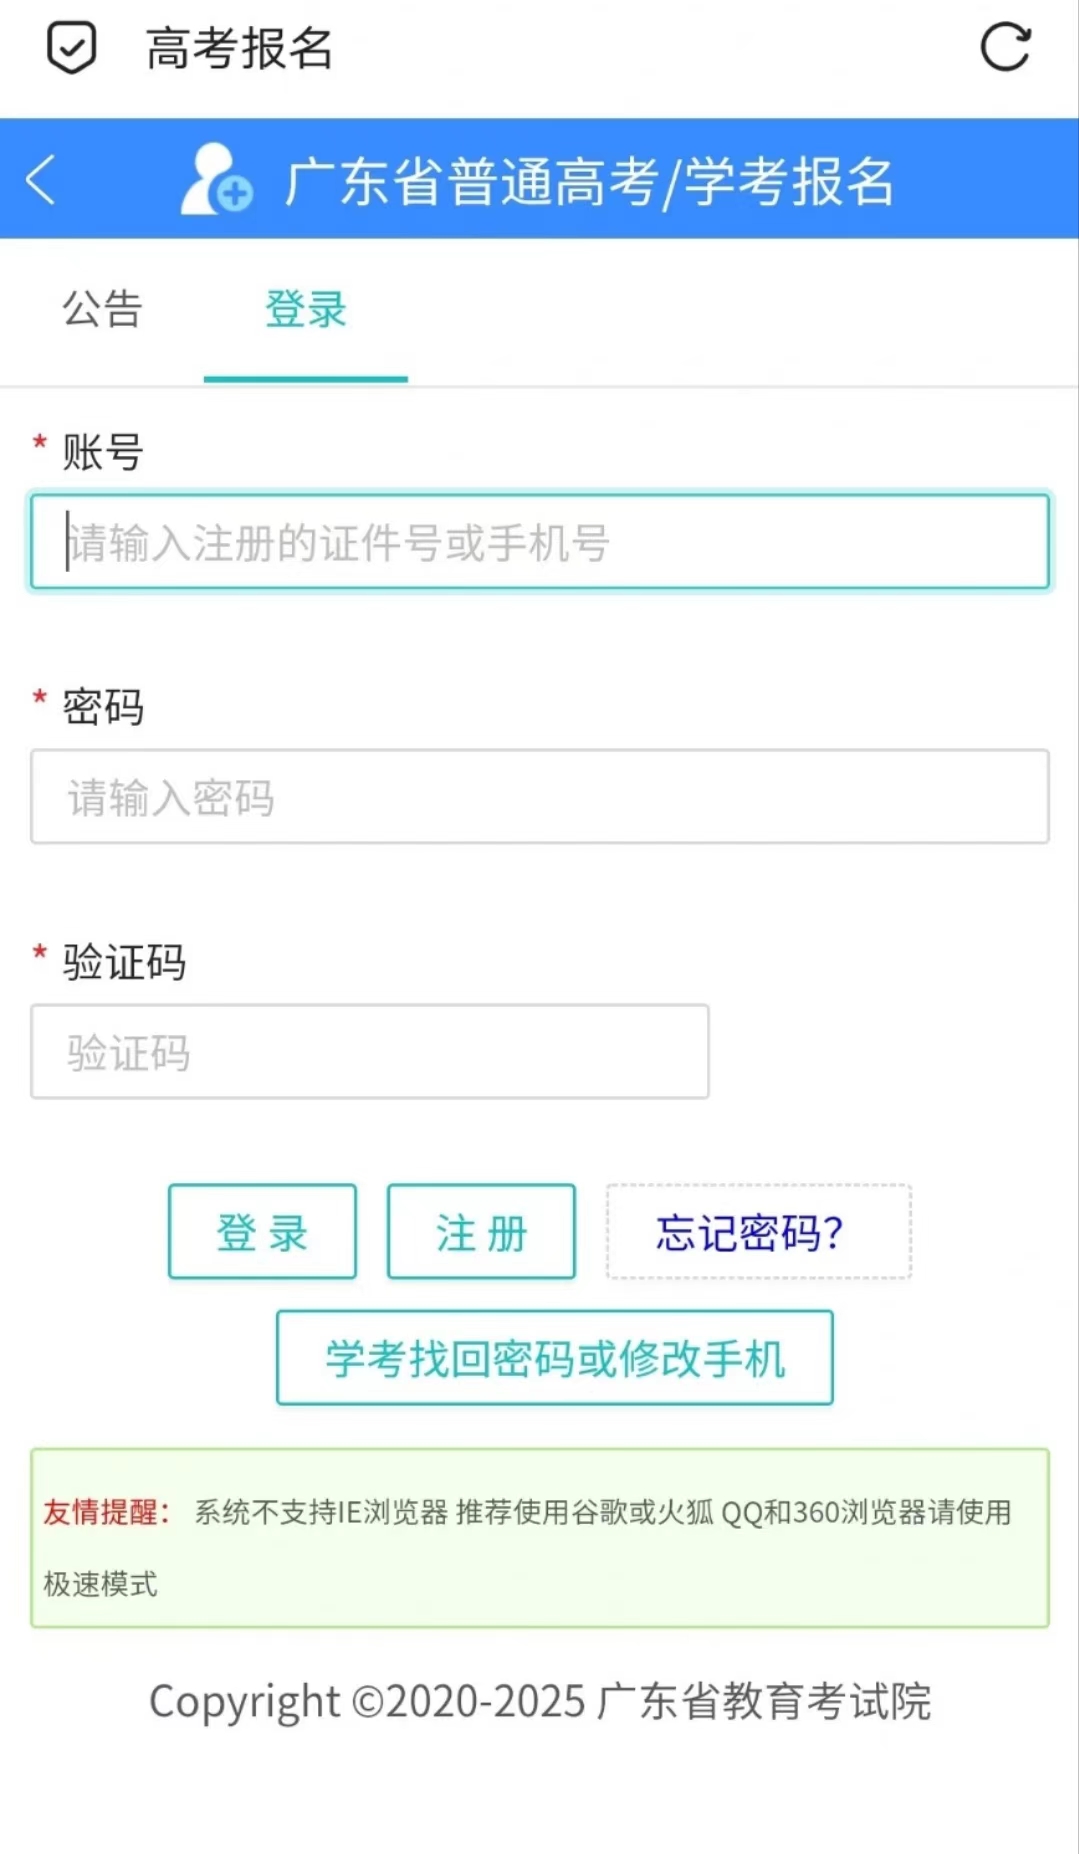Click inside the 验证码 field
The image size is (1079, 1854).
click(370, 1051)
